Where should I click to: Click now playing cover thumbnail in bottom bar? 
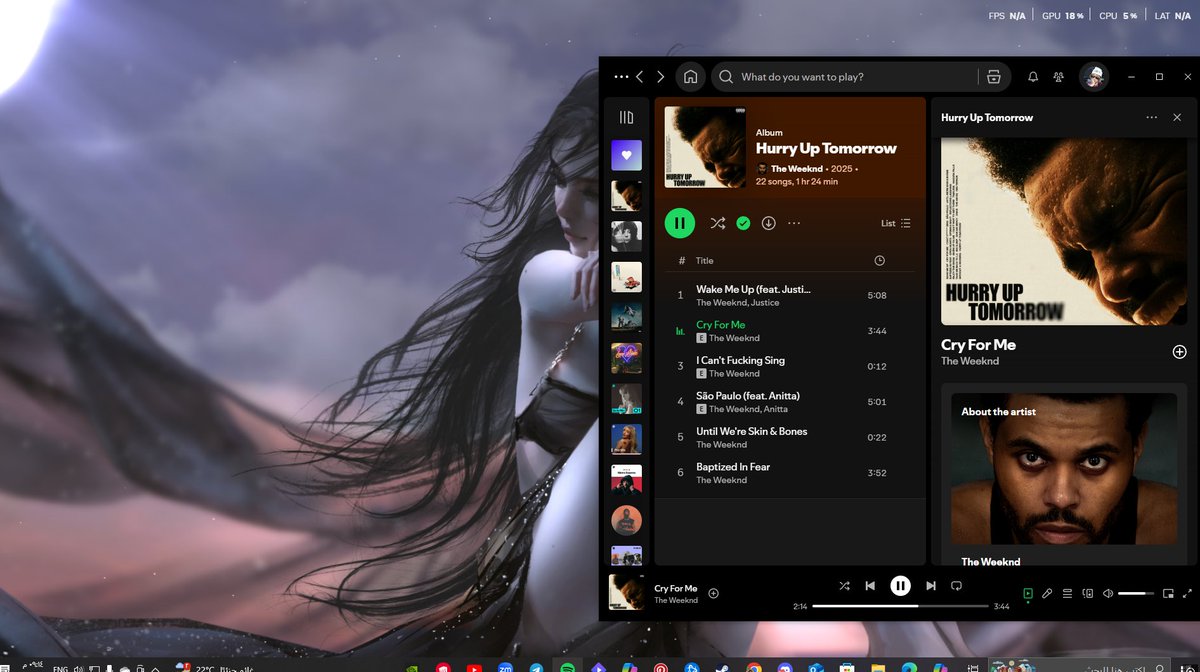pyautogui.click(x=627, y=592)
